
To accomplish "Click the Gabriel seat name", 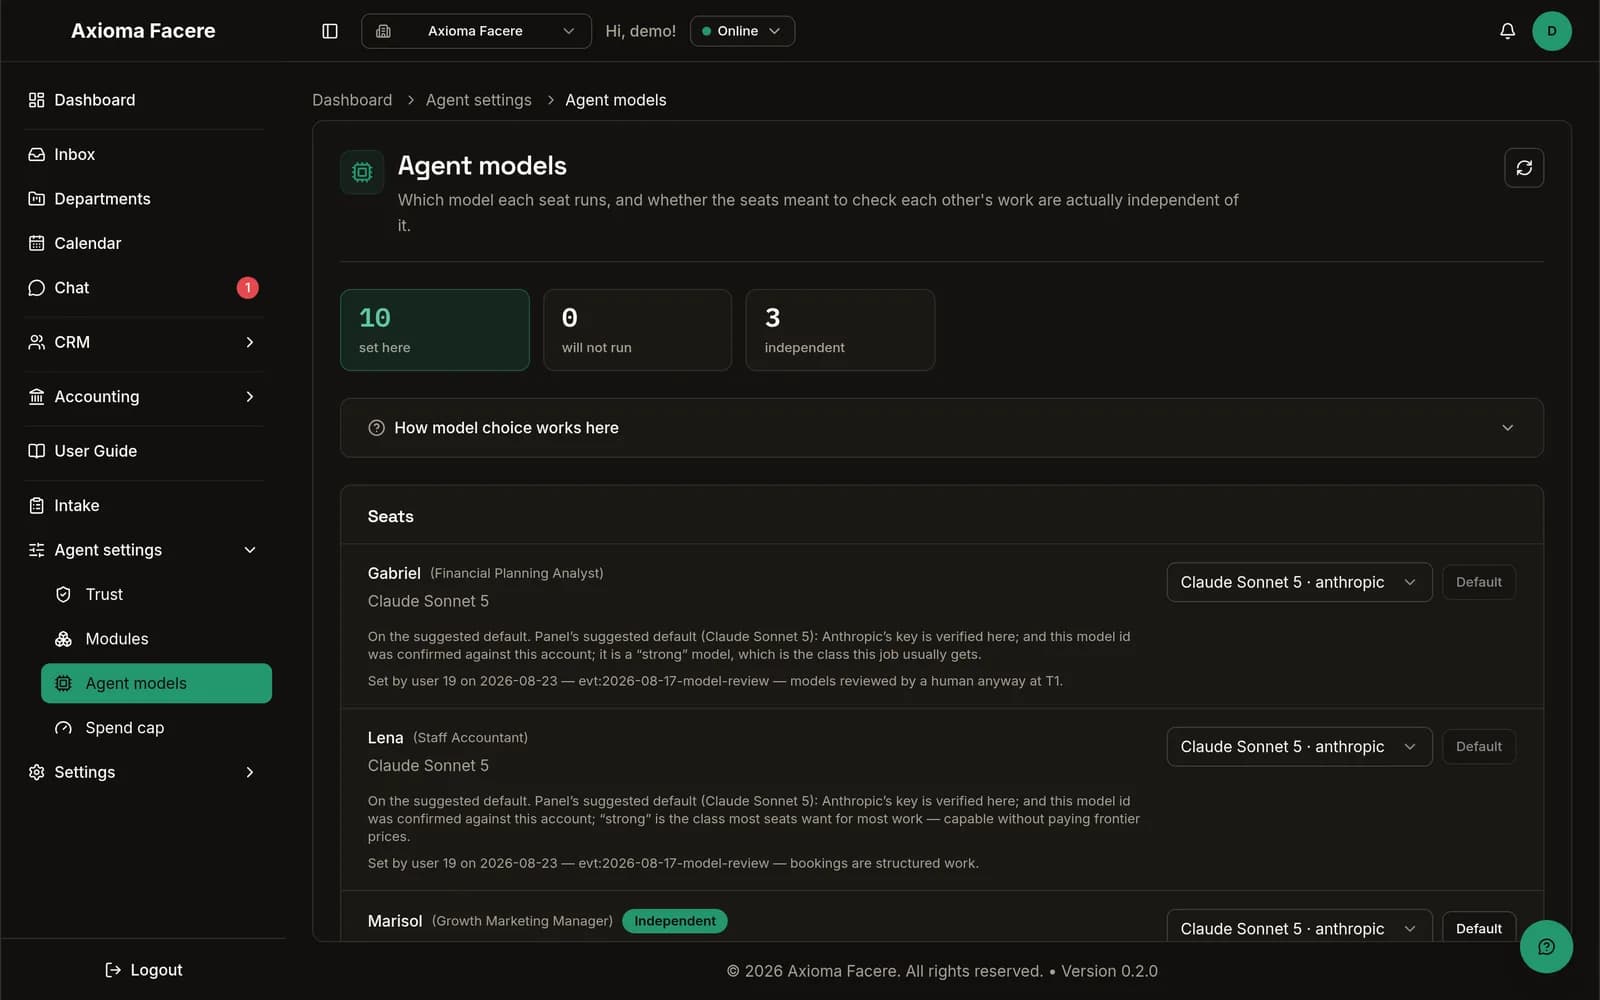I will pyautogui.click(x=394, y=573).
